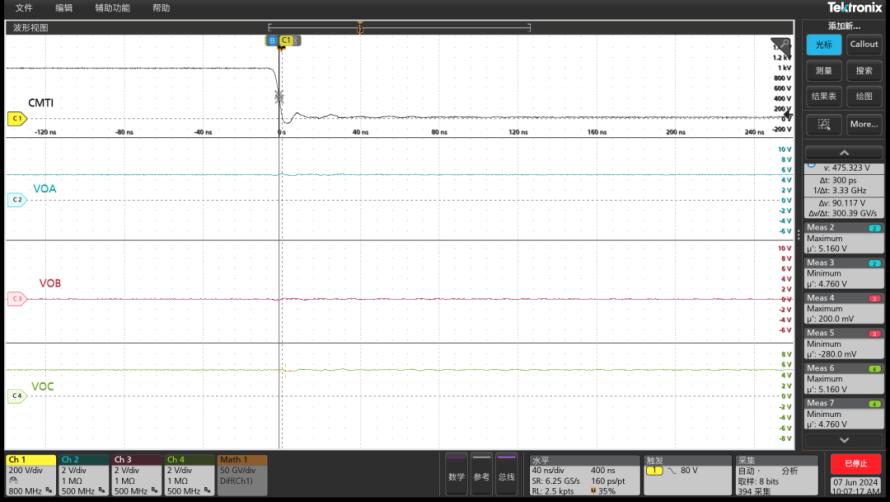Open the 触发 (Trigger) settings badge
The image size is (890, 502).
[x=688, y=475]
